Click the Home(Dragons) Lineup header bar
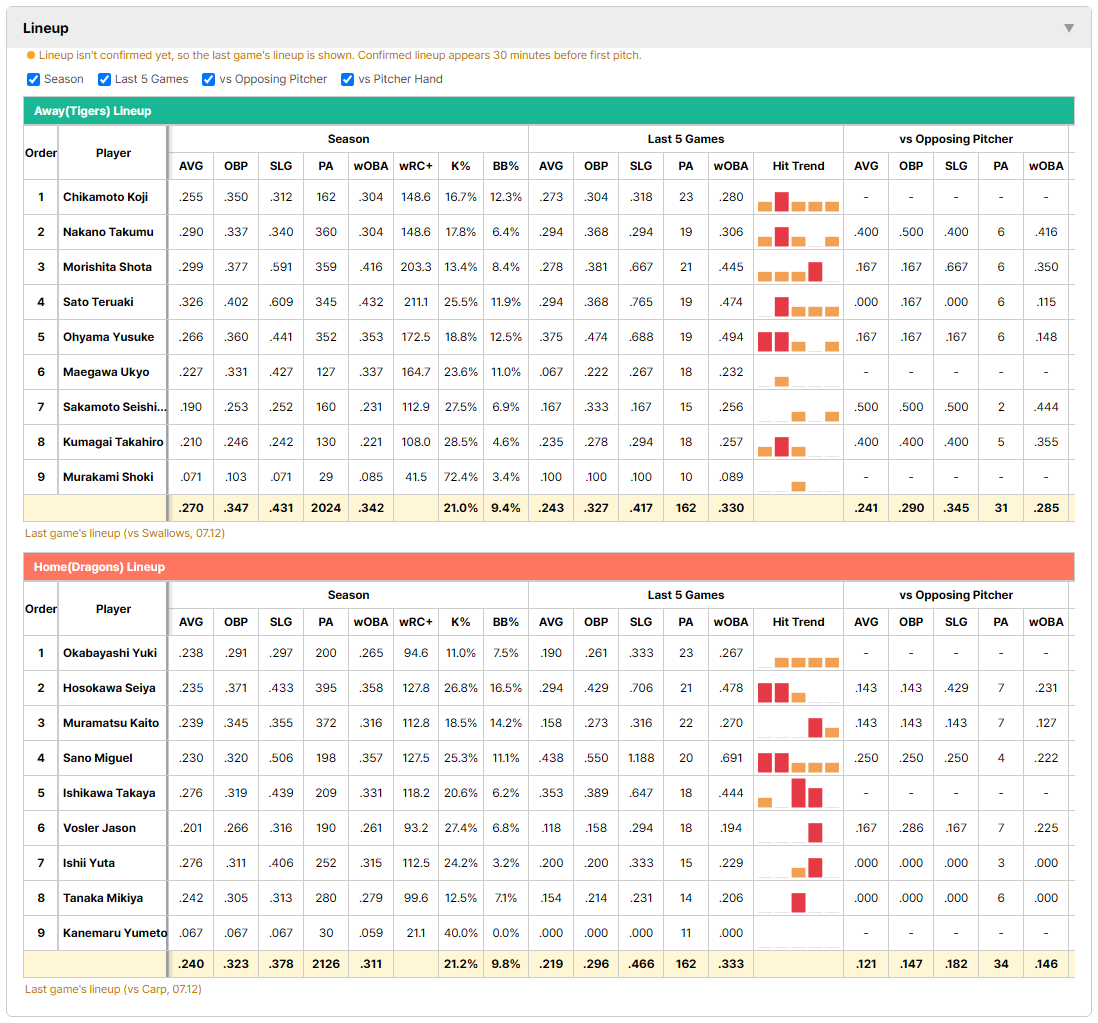Screen dimensions: 1098x1023 point(549,566)
